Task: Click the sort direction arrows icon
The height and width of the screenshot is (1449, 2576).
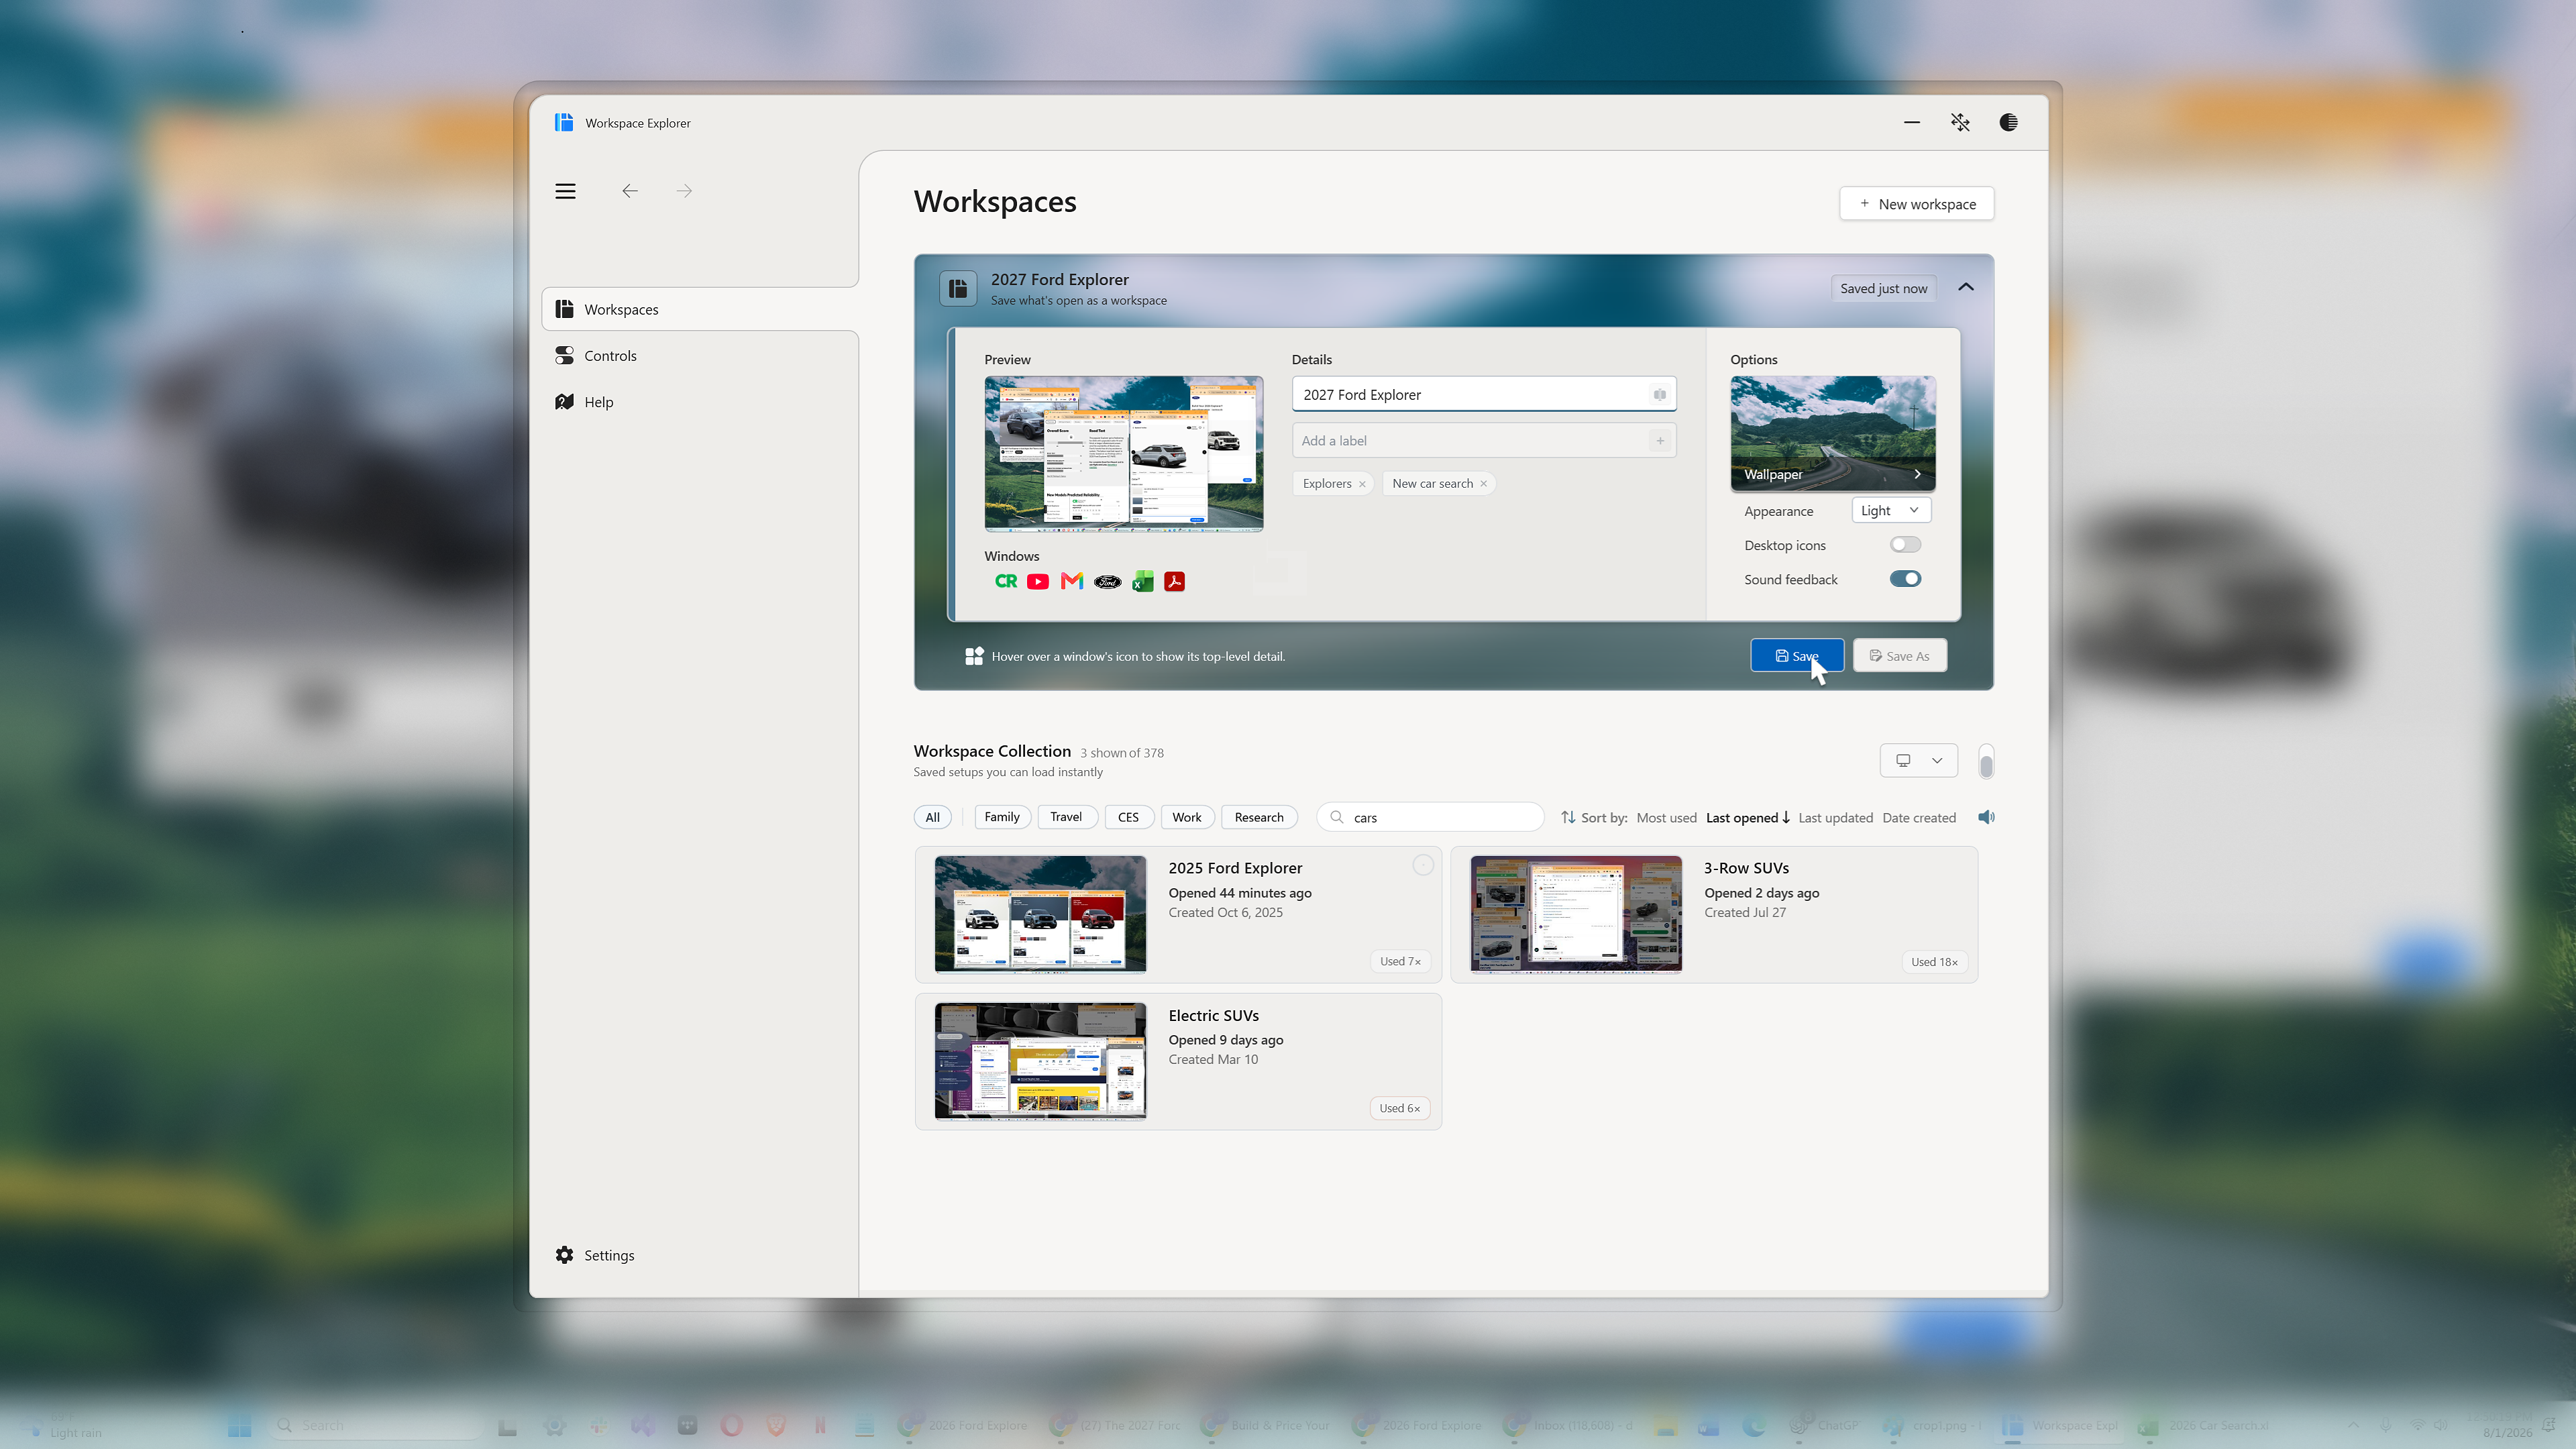Action: pyautogui.click(x=1568, y=817)
